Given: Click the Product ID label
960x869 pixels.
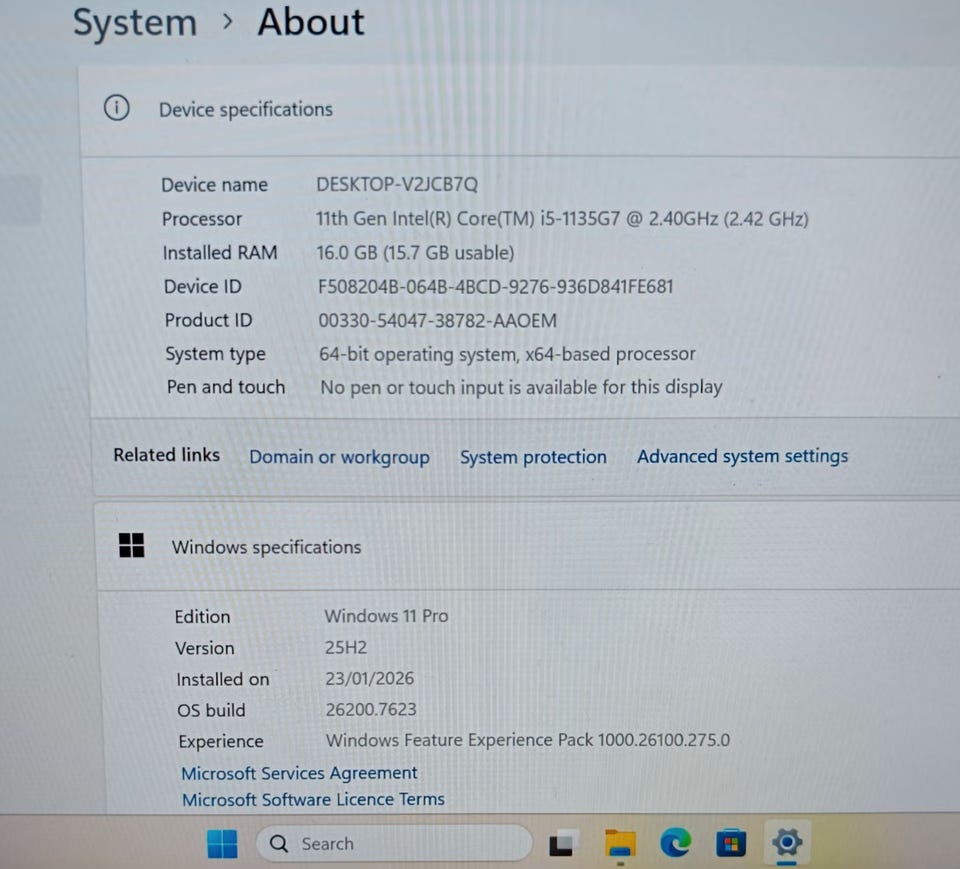Looking at the screenshot, I should pyautogui.click(x=208, y=320).
